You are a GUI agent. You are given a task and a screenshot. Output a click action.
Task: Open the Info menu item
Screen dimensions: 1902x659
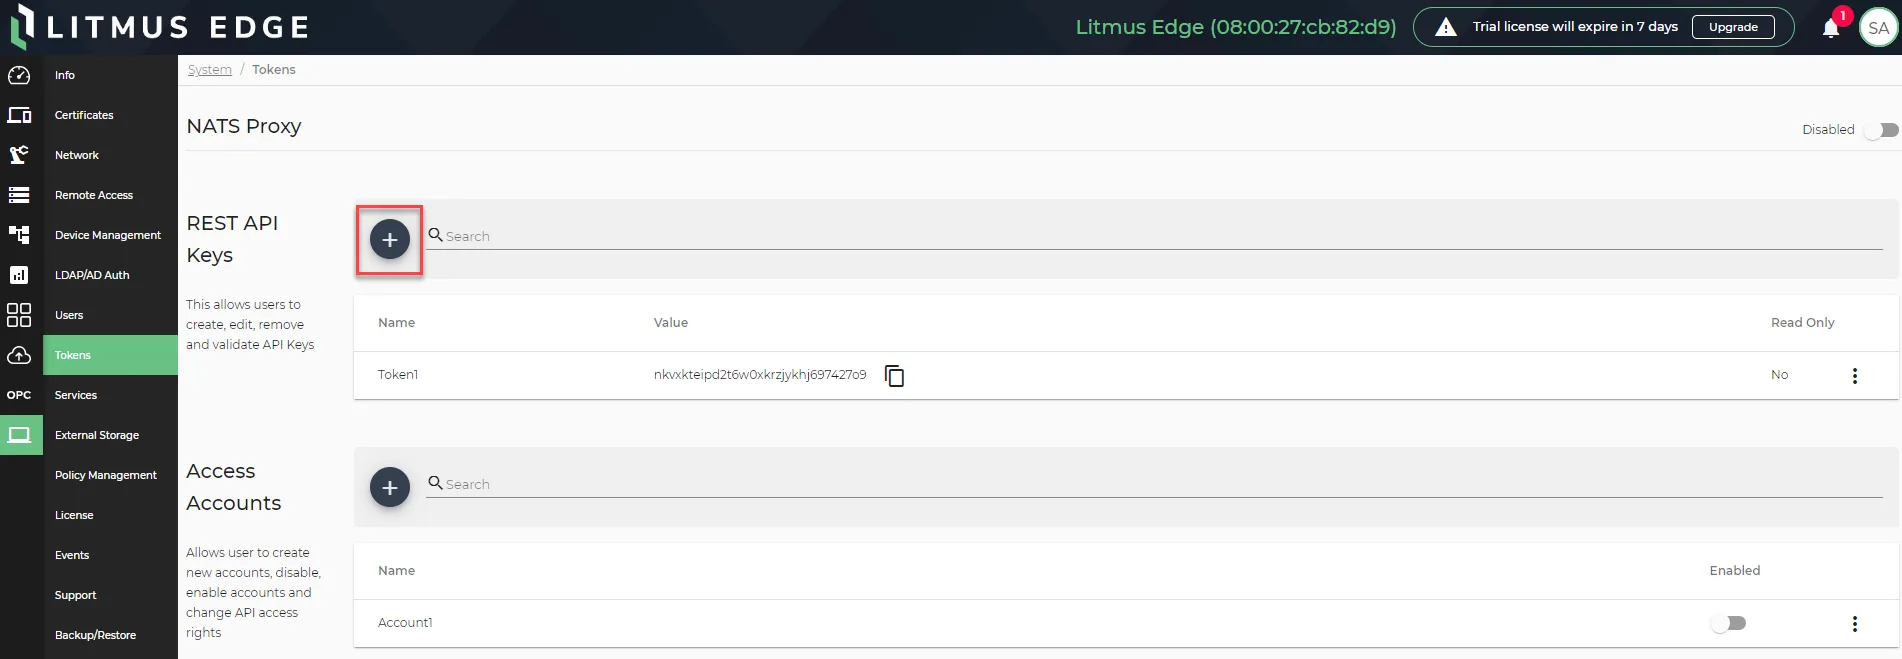[110, 75]
